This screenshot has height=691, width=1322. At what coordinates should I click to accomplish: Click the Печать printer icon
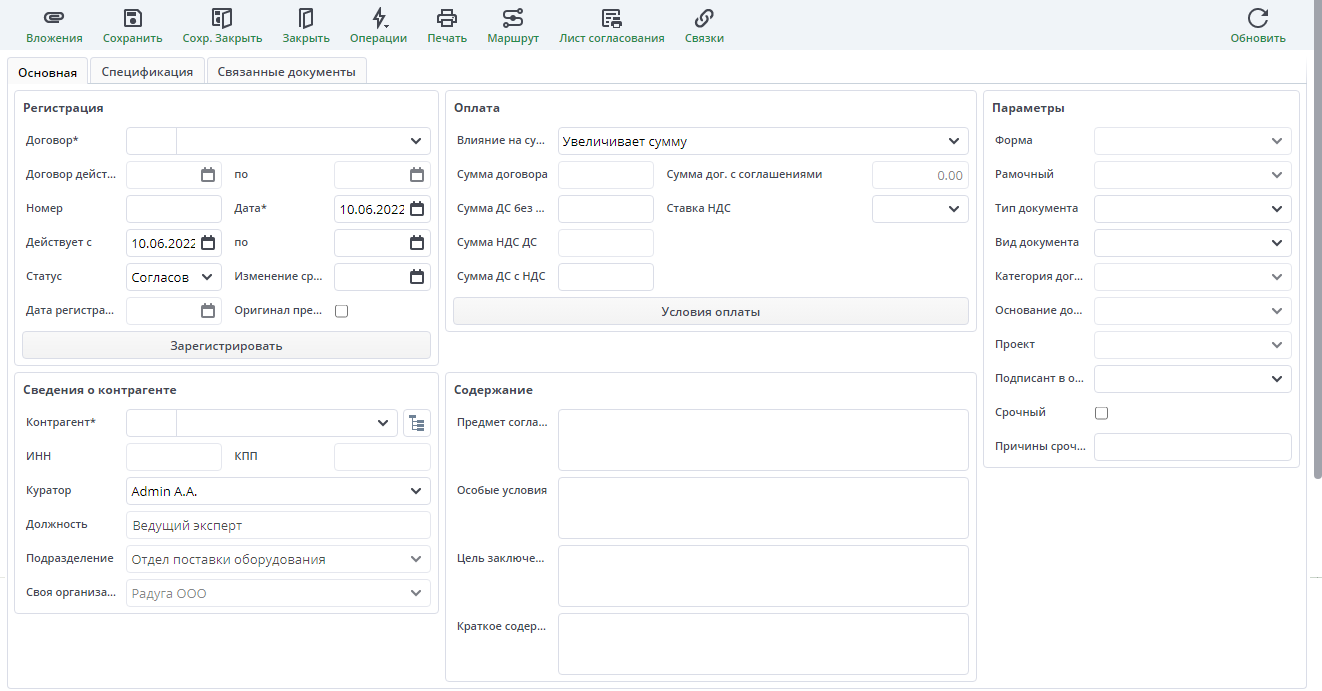(447, 18)
